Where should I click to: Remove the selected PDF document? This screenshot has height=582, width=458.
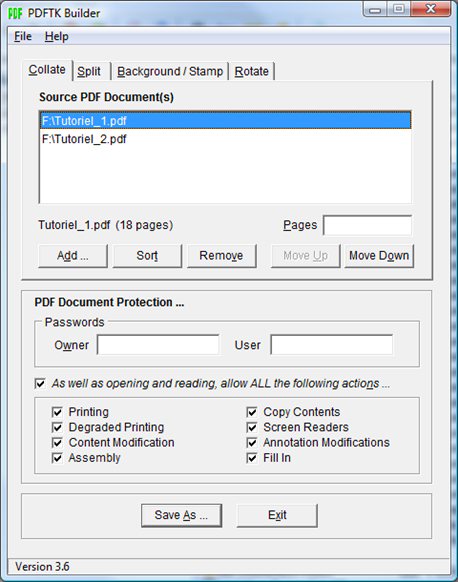(222, 255)
